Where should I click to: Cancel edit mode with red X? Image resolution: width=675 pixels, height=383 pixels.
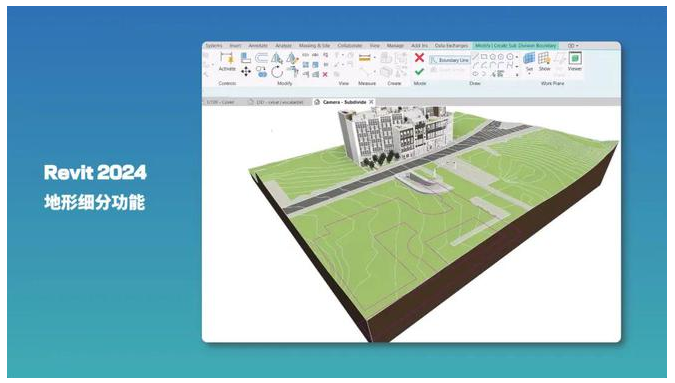419,57
